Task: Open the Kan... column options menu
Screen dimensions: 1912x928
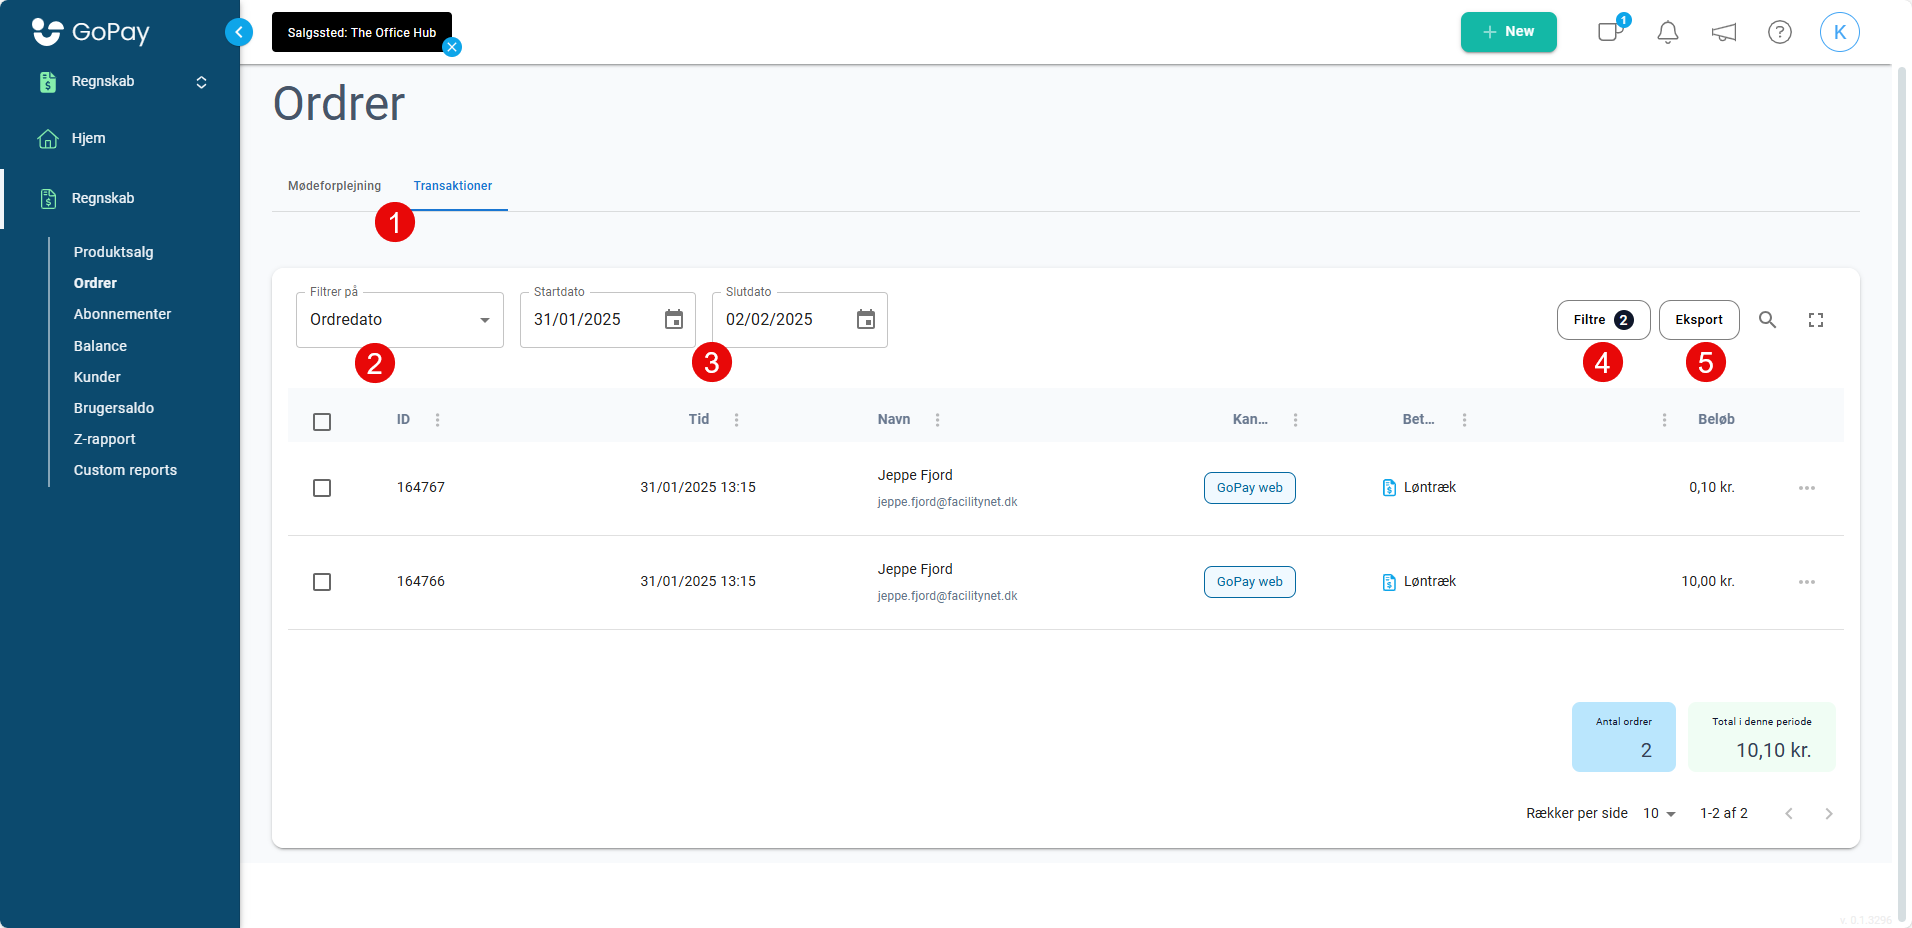Action: pyautogui.click(x=1296, y=420)
